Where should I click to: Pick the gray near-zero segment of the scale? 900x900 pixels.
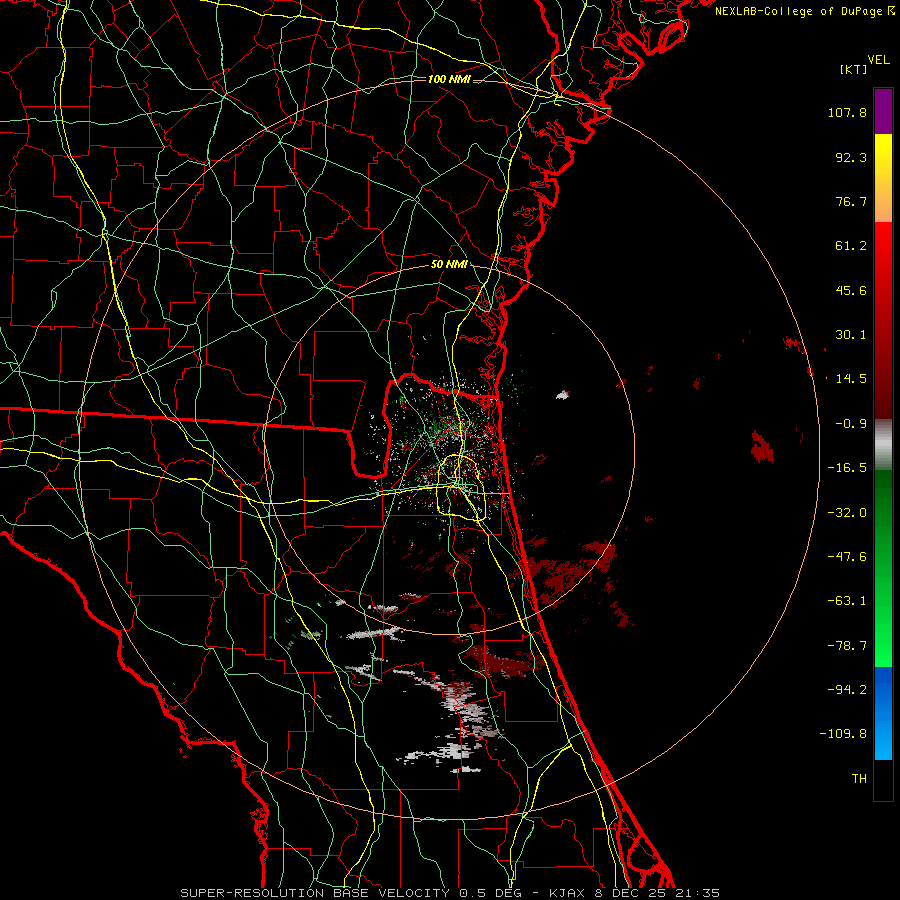pos(883,445)
